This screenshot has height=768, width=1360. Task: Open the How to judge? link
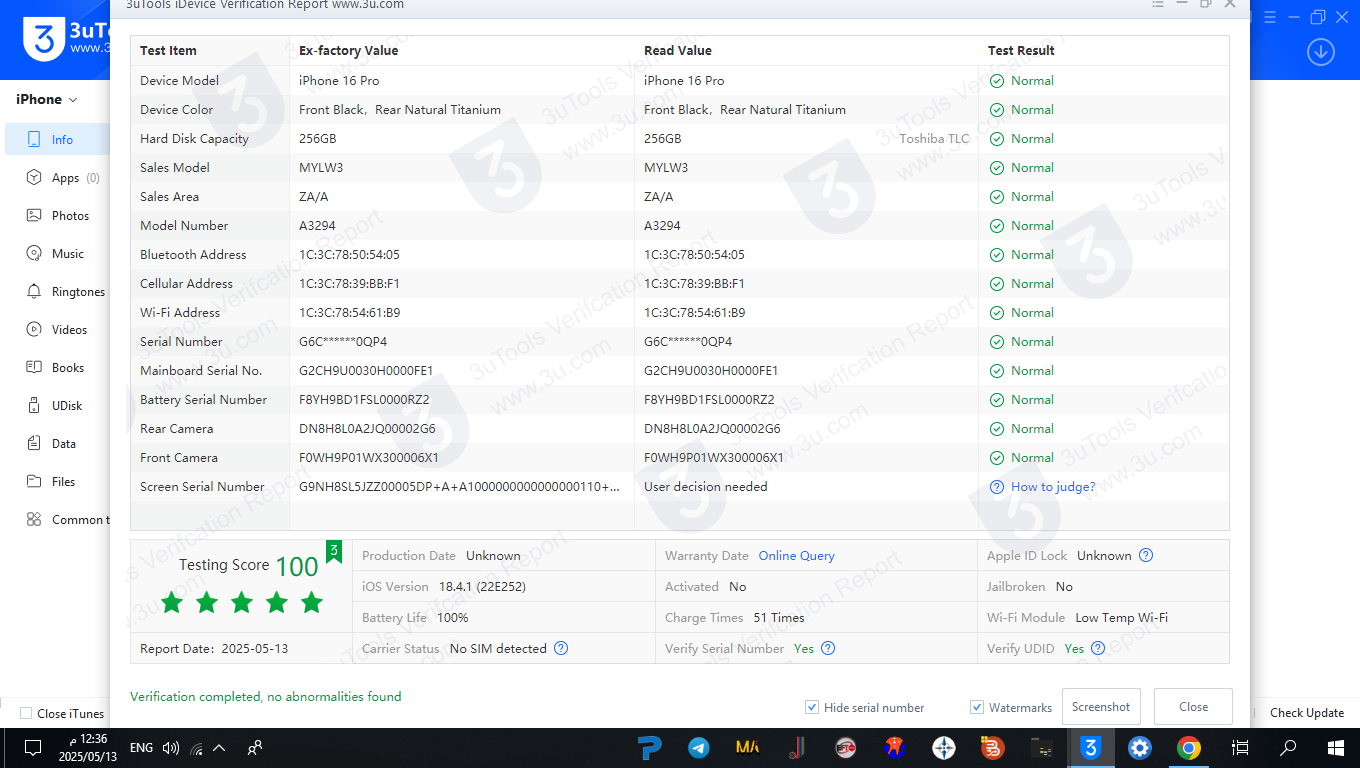[1053, 487]
